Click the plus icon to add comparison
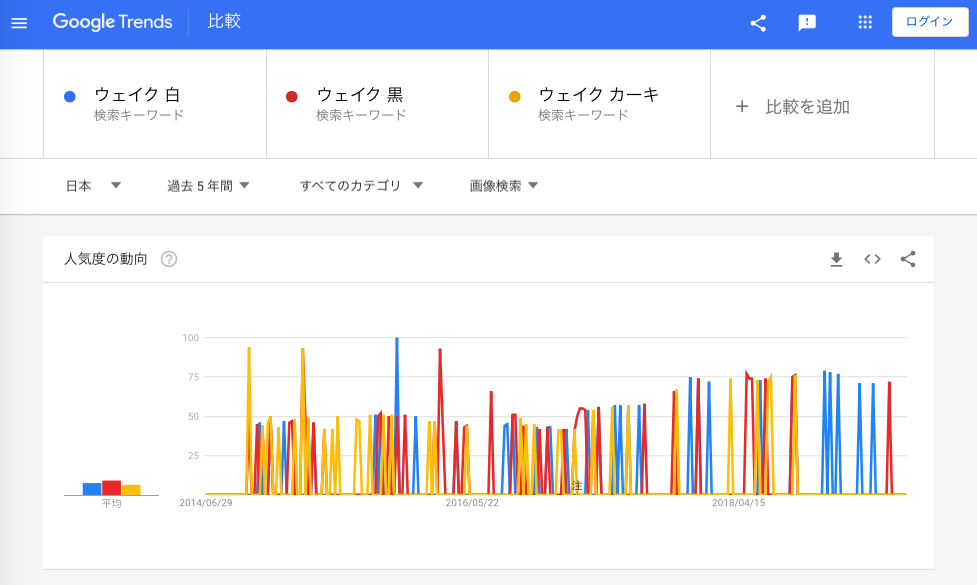The width and height of the screenshot is (977, 585). [x=741, y=106]
